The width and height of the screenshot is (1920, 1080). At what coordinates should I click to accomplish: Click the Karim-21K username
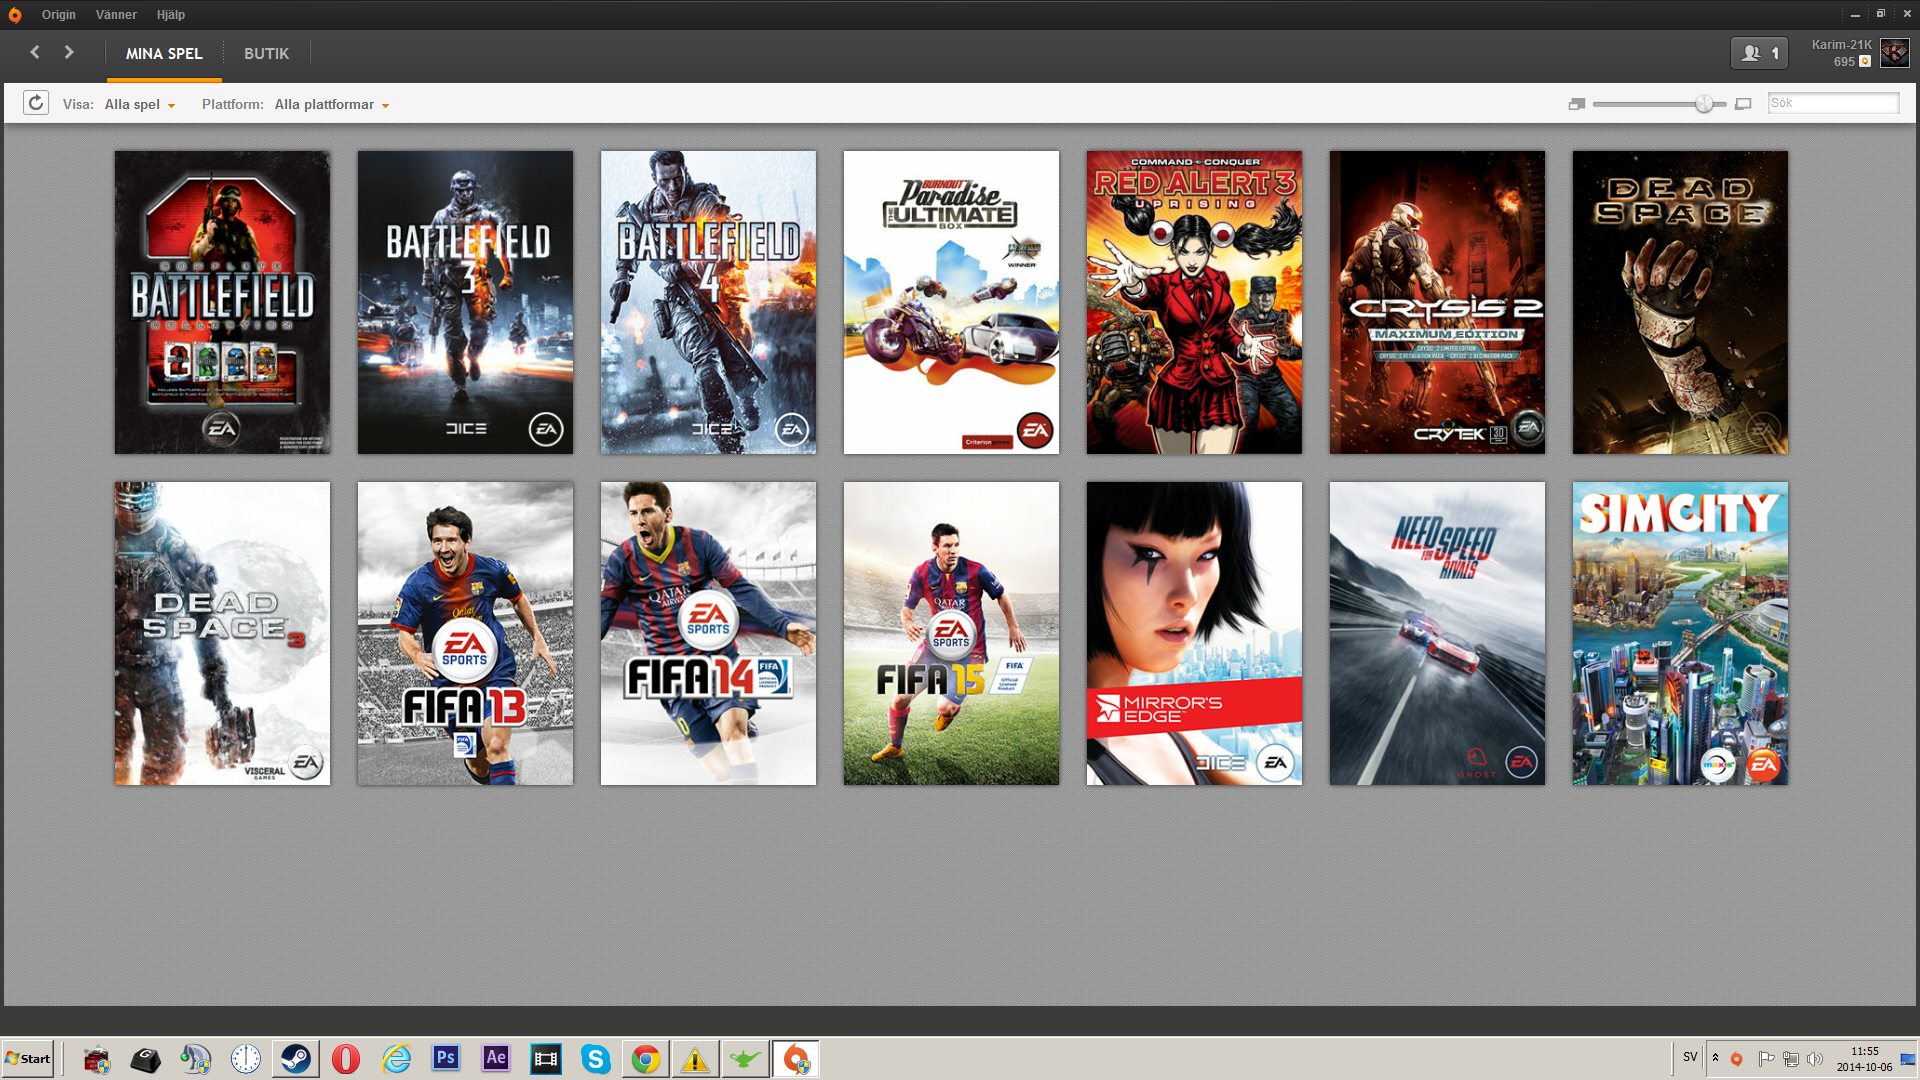(1842, 45)
